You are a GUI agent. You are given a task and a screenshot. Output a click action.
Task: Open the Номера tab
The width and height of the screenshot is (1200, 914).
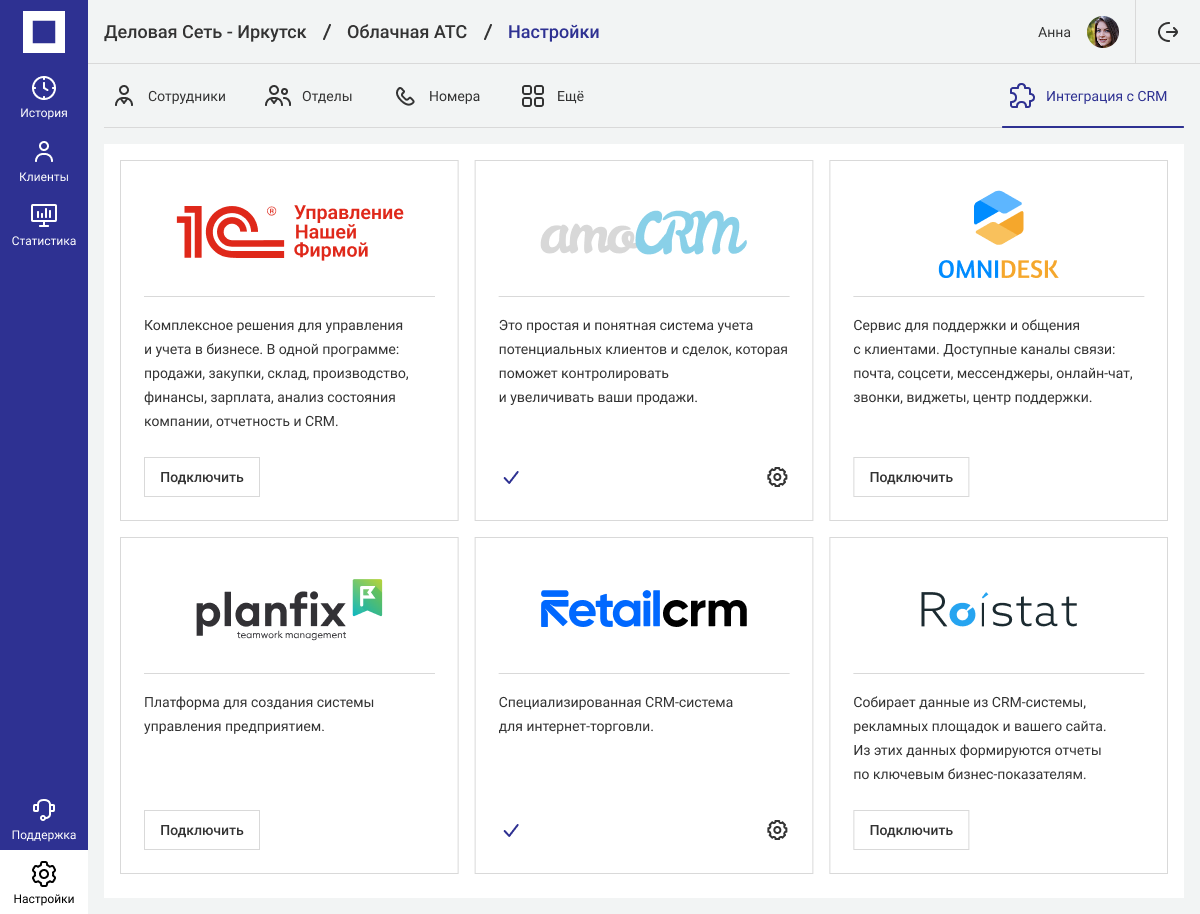click(438, 97)
